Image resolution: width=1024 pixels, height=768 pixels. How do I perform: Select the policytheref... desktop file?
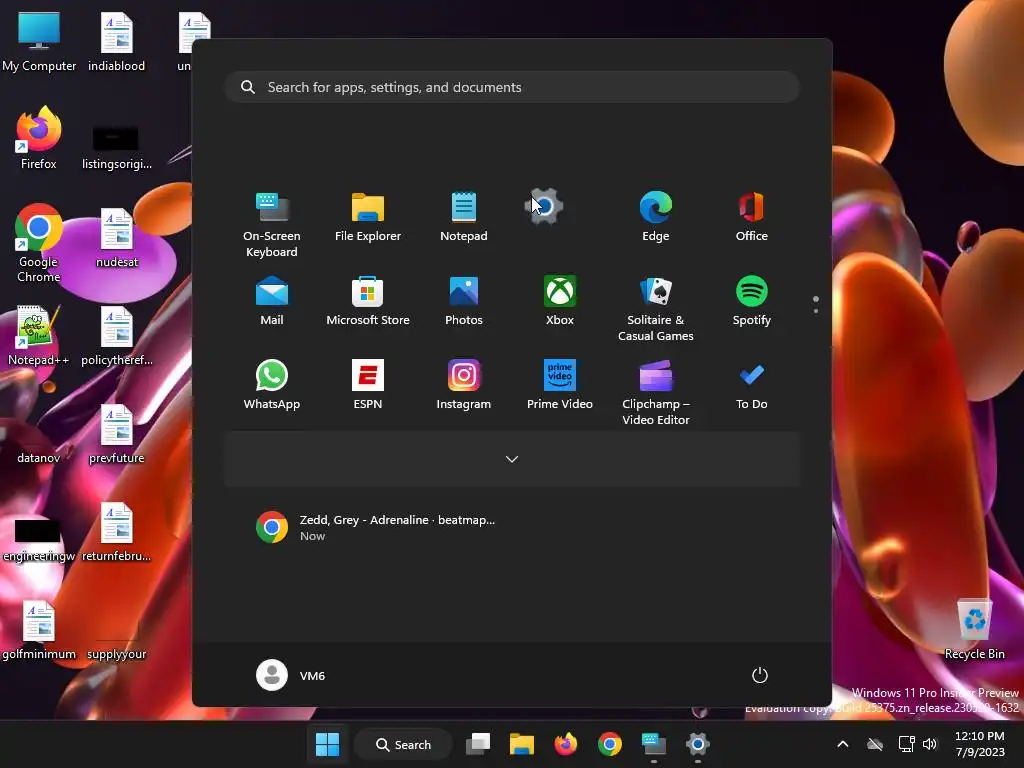(x=116, y=335)
